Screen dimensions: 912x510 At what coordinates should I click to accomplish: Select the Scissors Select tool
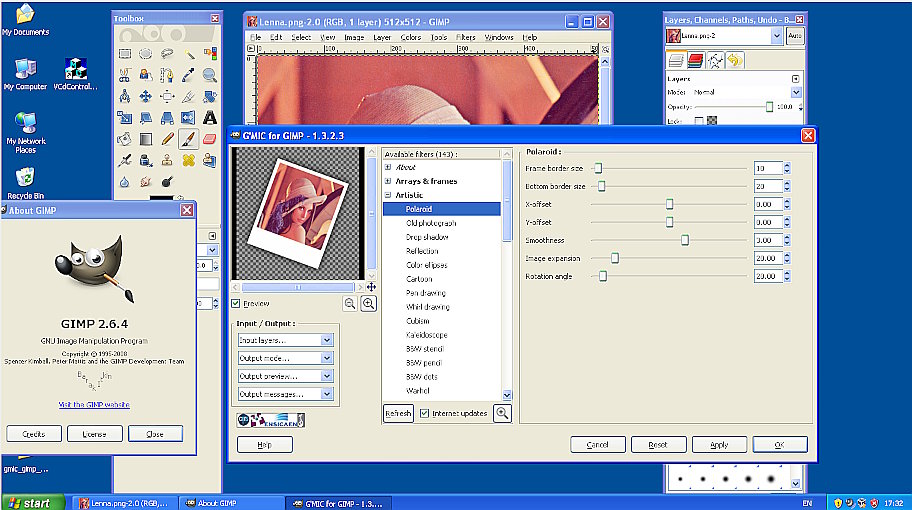[124, 75]
